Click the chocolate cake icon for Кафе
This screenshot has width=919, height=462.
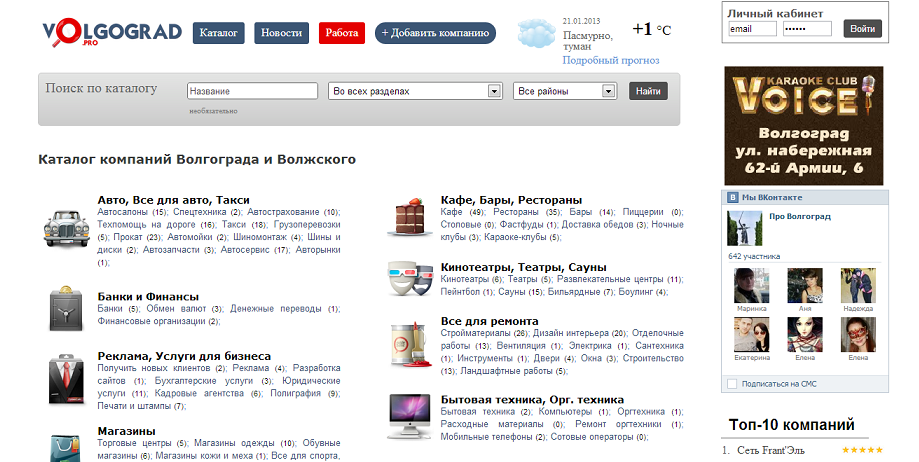click(x=409, y=217)
